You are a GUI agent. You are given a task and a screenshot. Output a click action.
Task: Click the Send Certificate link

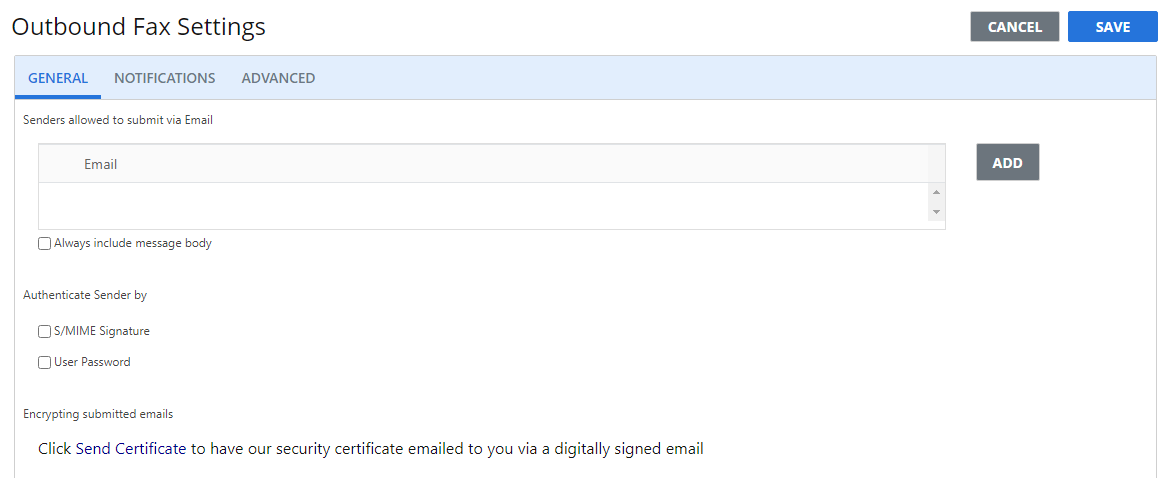[130, 449]
